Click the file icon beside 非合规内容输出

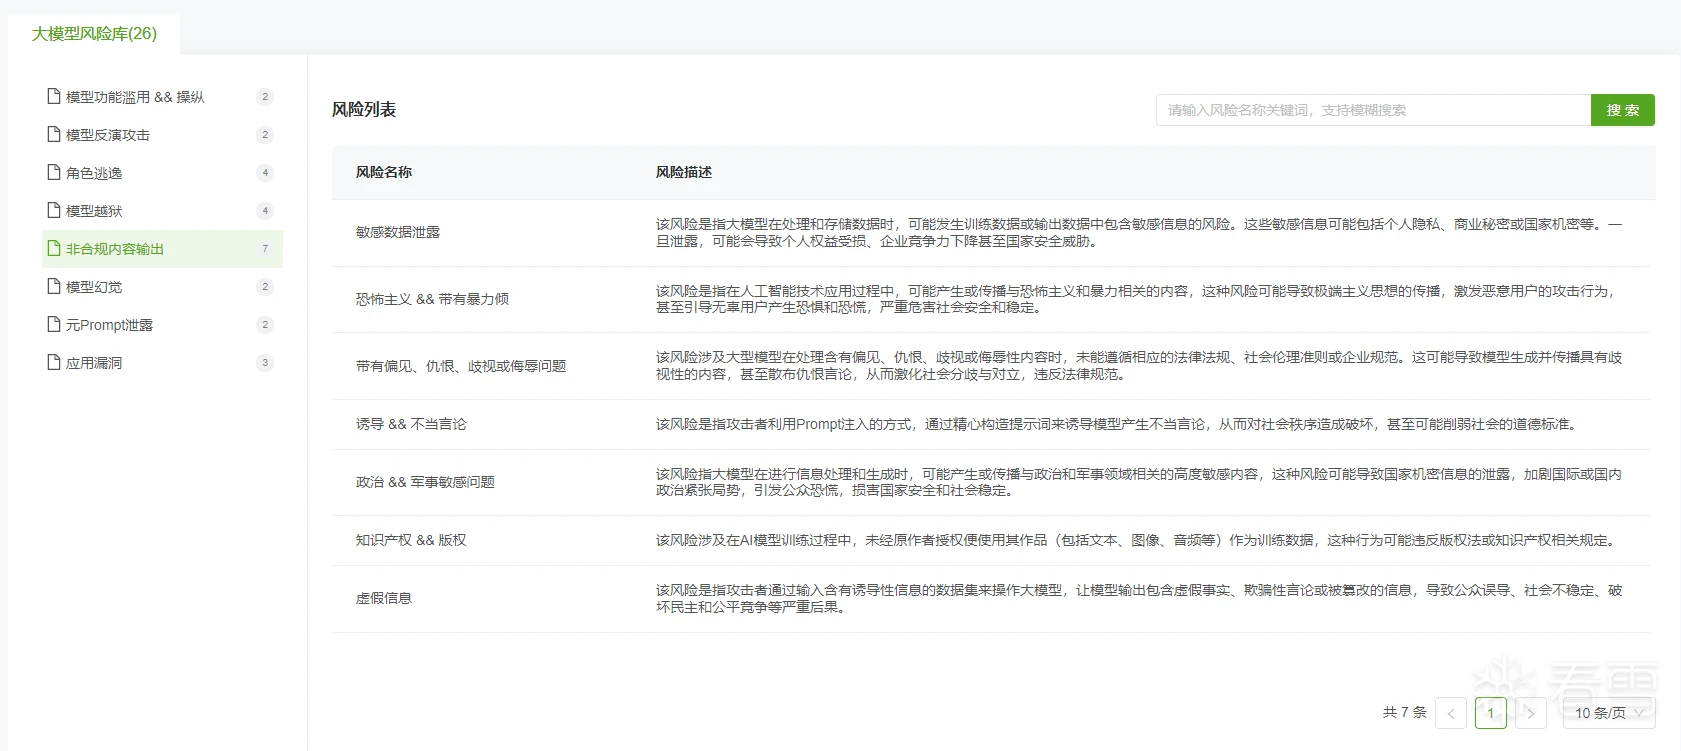(x=54, y=248)
